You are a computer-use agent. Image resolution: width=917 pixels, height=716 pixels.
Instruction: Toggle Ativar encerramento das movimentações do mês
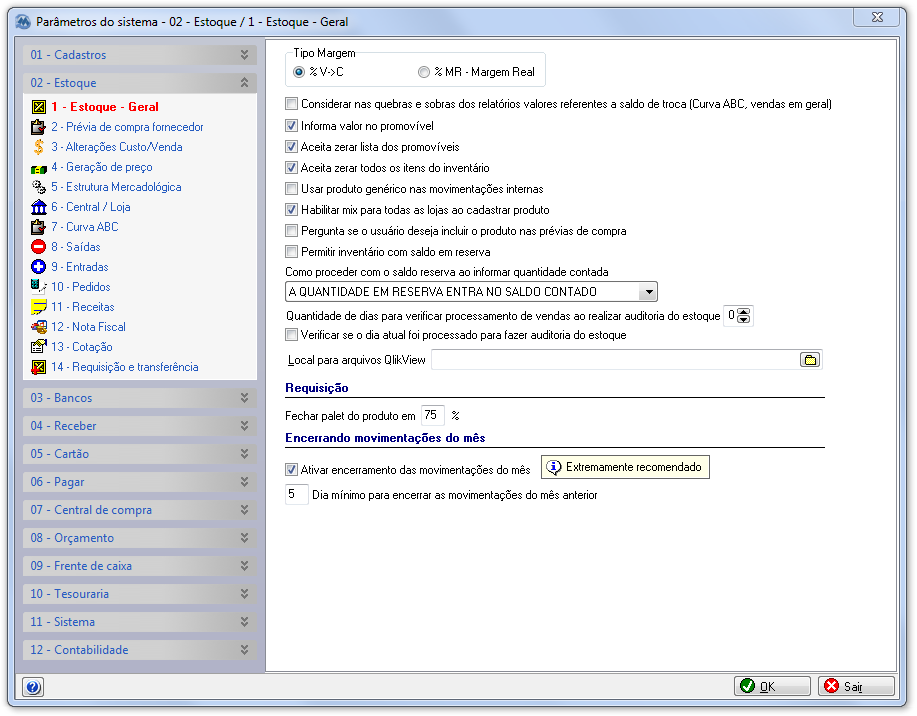[x=291, y=470]
